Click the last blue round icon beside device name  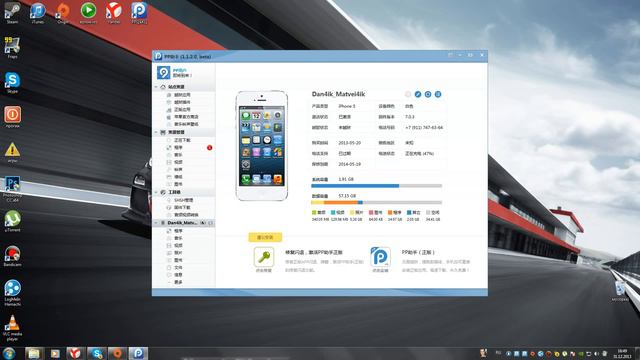pos(438,94)
